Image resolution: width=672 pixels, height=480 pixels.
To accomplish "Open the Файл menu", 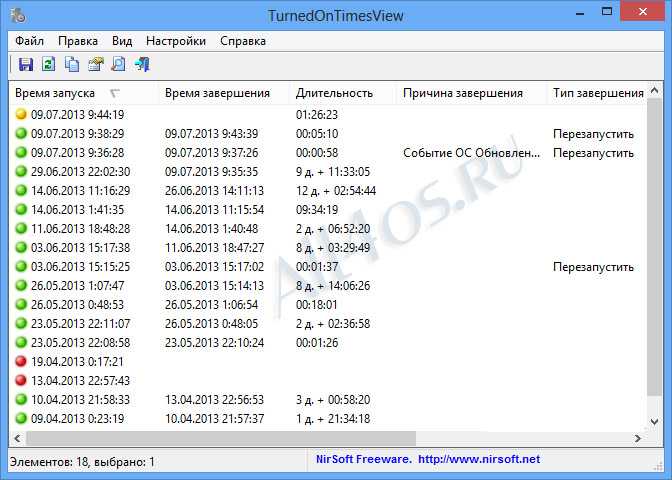I will (x=30, y=41).
